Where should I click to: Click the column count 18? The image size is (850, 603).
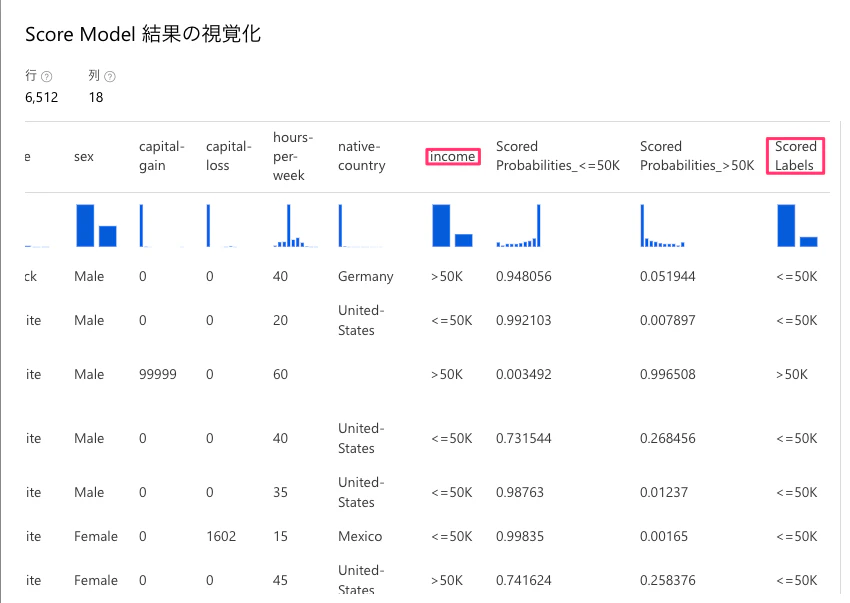point(96,98)
